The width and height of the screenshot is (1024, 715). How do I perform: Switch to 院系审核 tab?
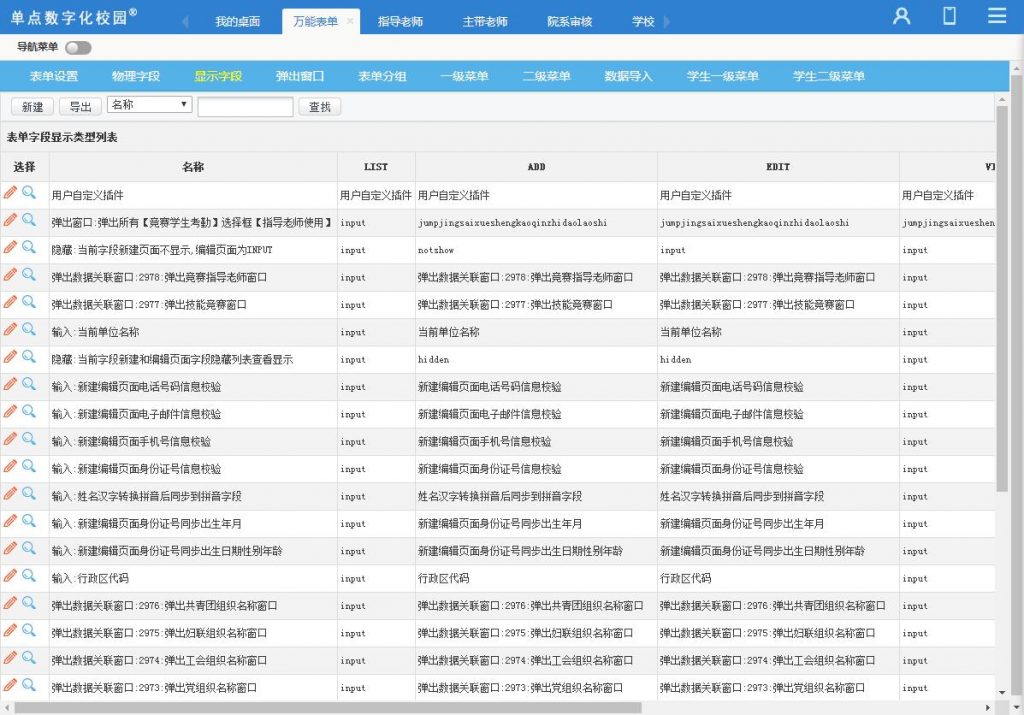(x=569, y=22)
